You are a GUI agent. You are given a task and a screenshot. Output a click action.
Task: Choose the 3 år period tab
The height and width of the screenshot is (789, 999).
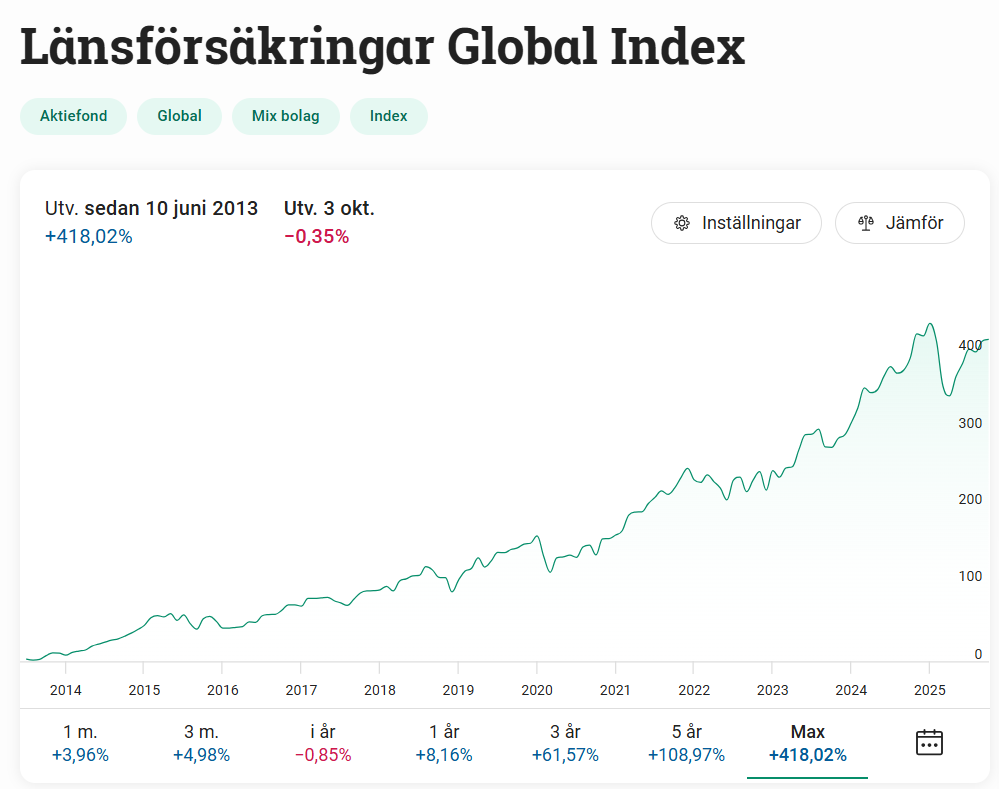click(565, 743)
